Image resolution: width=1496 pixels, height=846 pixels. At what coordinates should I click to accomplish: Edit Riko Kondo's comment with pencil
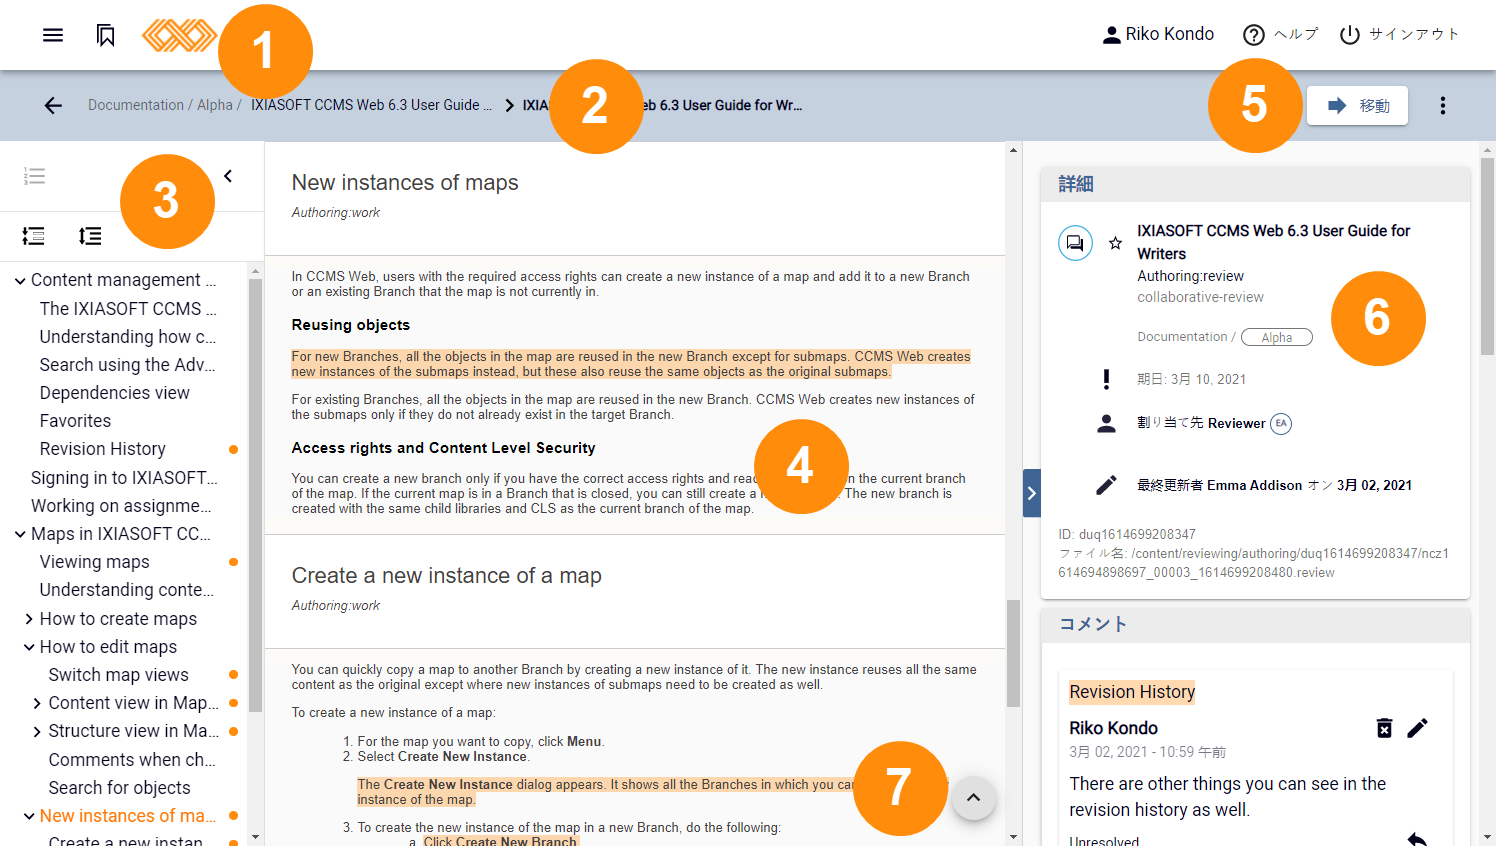[x=1417, y=728]
